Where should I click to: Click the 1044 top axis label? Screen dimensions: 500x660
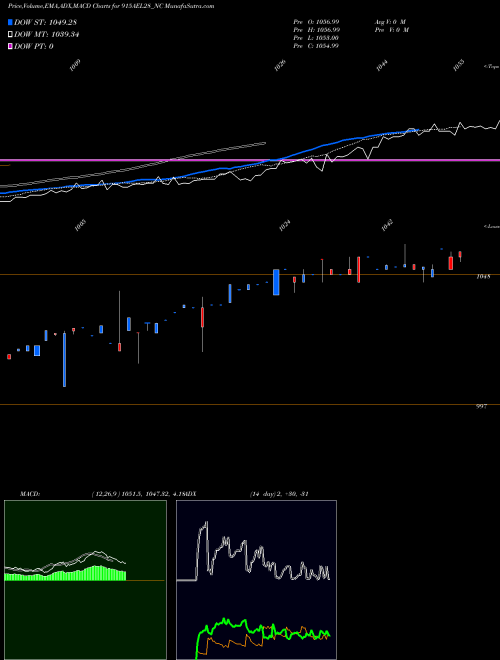[382, 65]
